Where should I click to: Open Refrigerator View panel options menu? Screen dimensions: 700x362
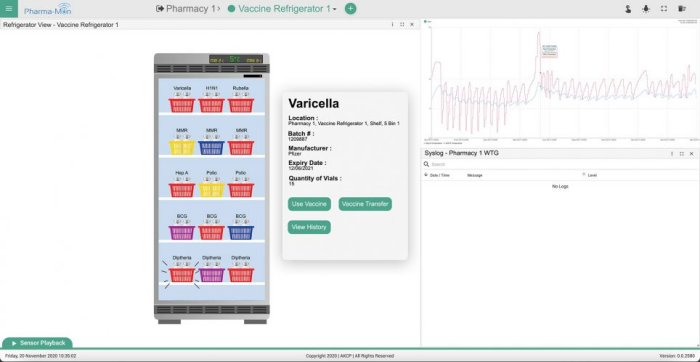(392, 25)
